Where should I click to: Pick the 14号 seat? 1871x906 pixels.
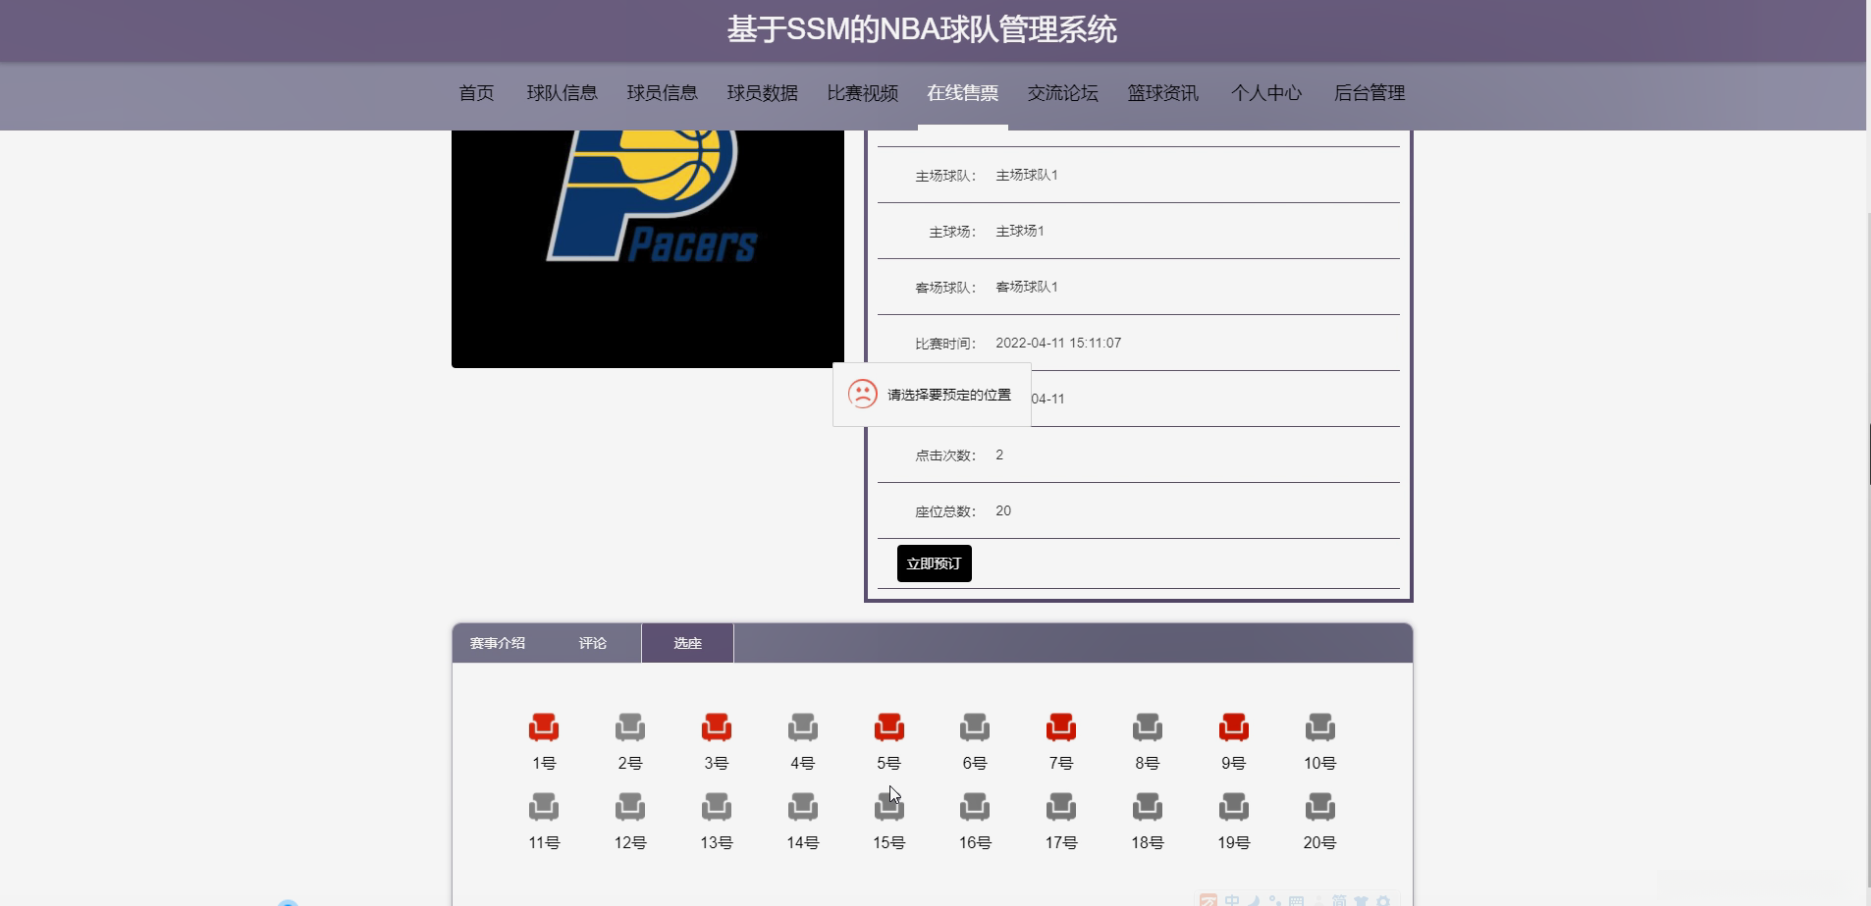click(x=802, y=806)
